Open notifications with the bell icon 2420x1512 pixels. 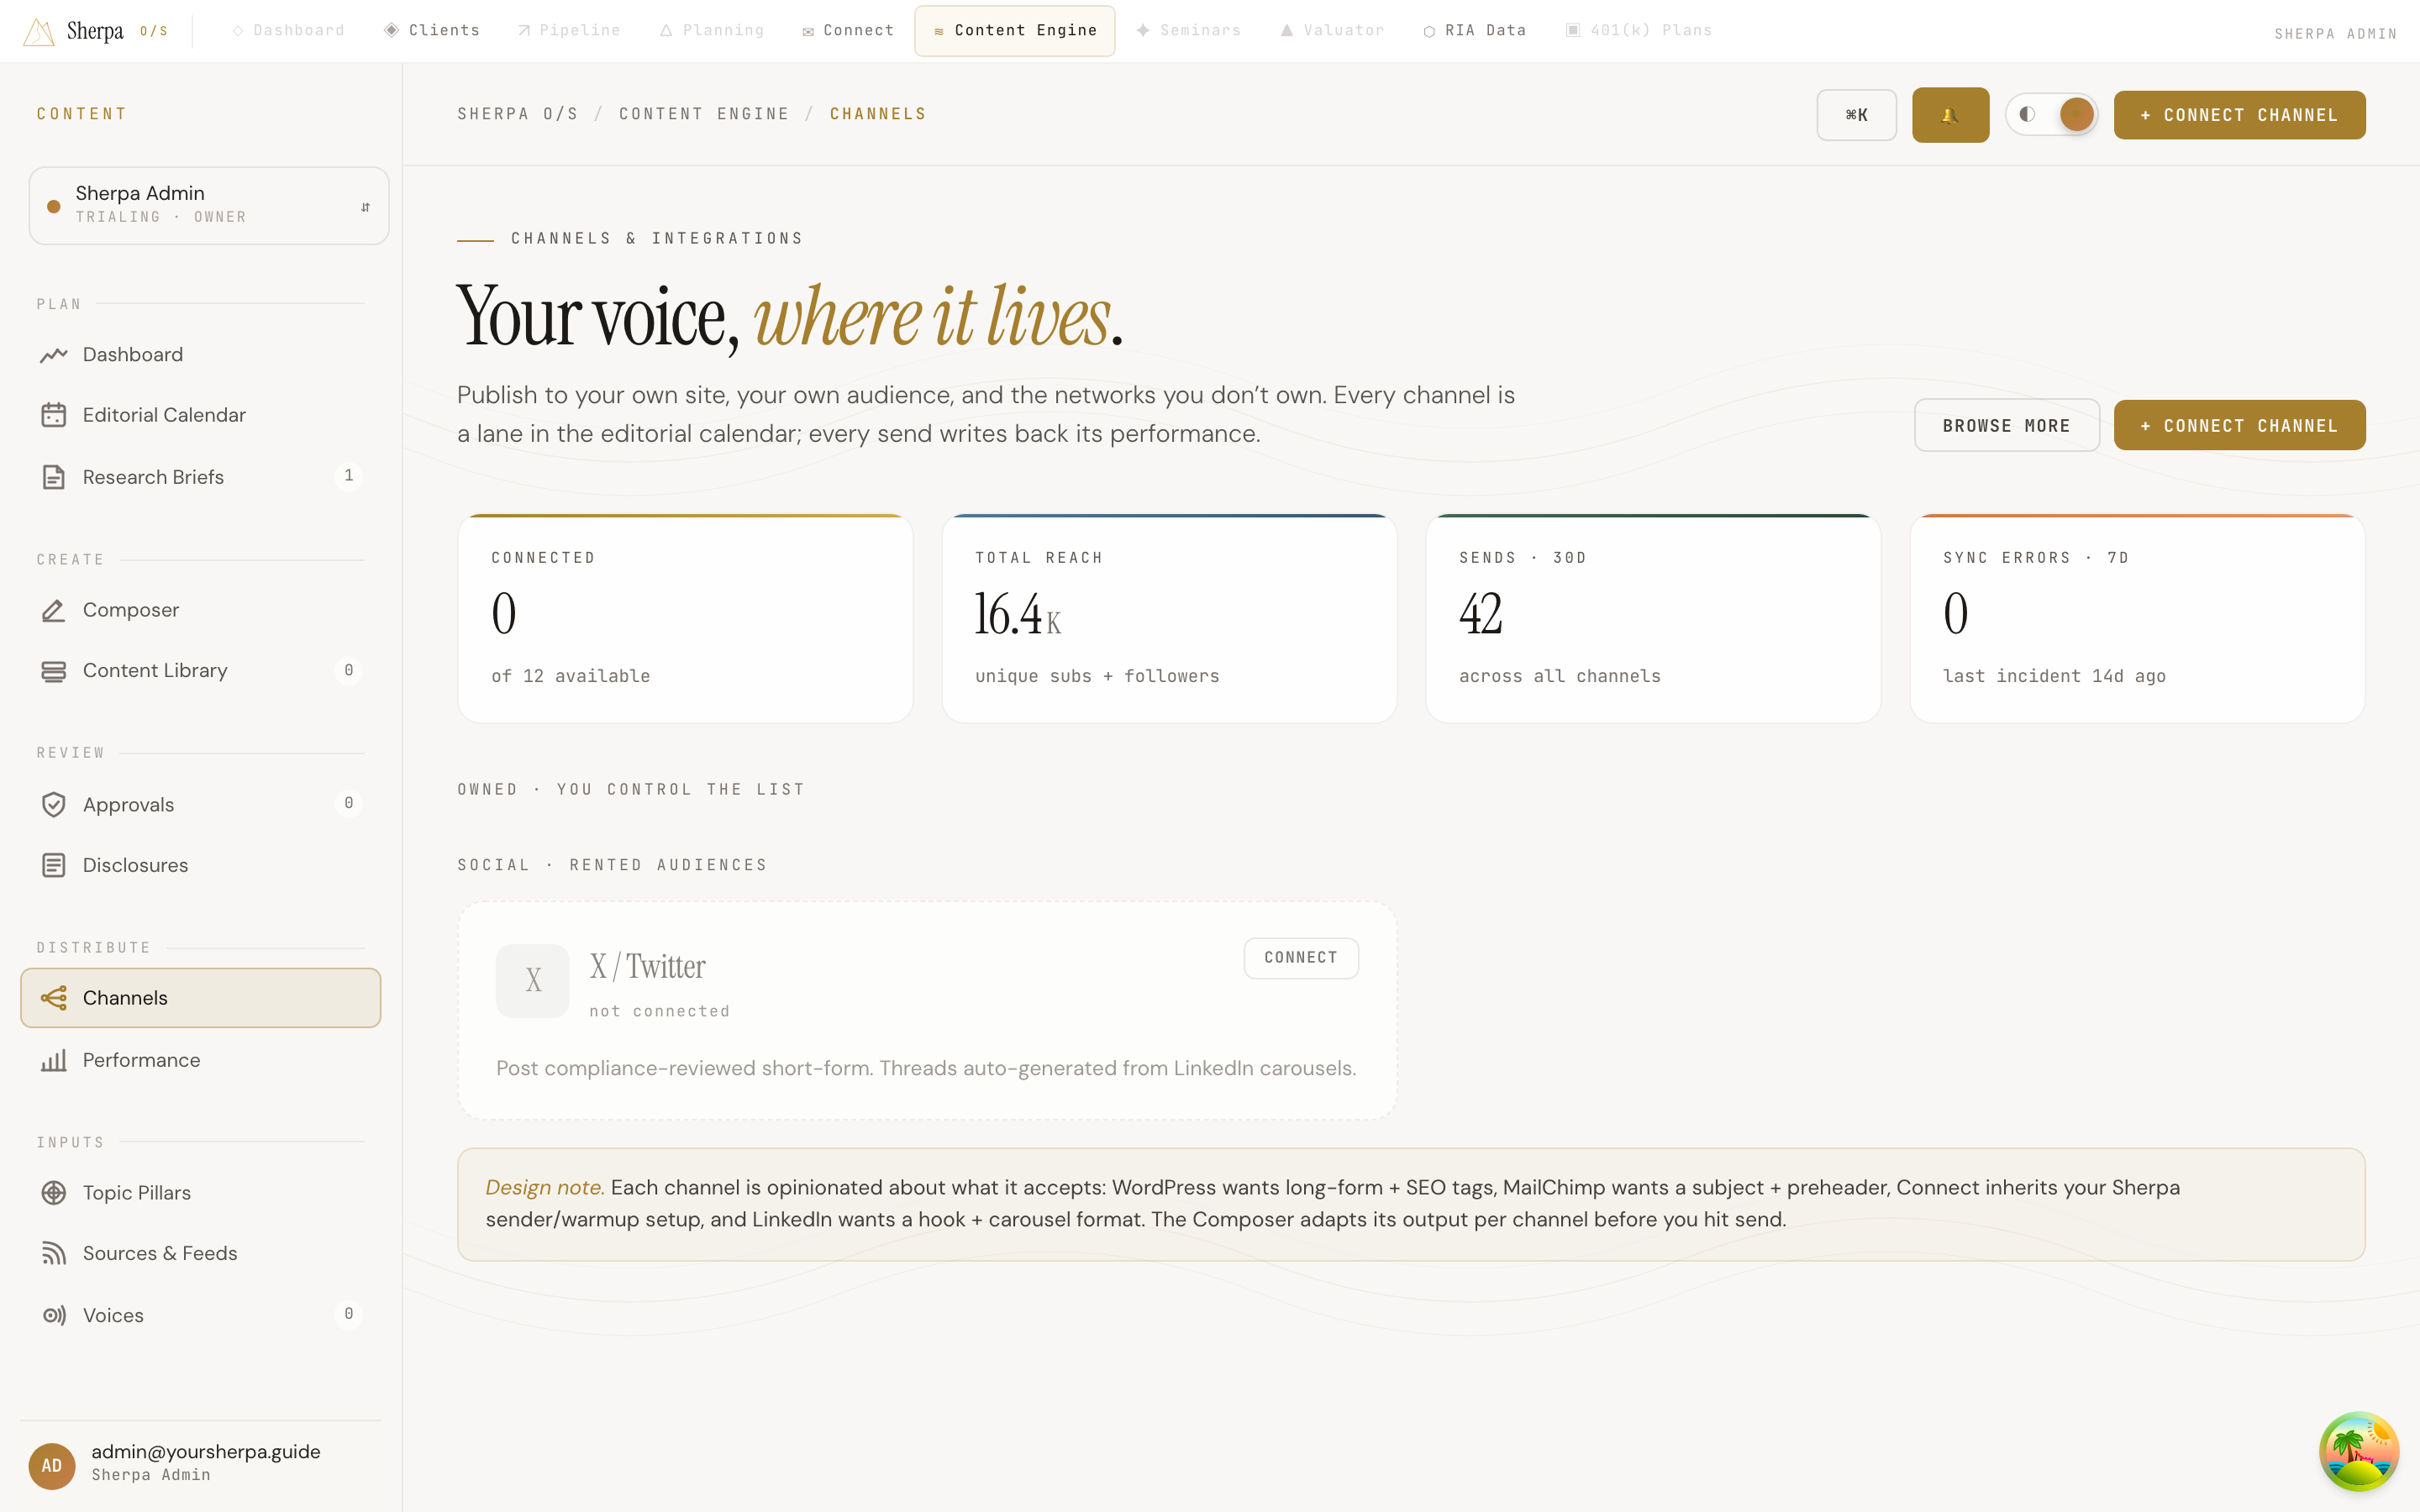(x=1950, y=115)
